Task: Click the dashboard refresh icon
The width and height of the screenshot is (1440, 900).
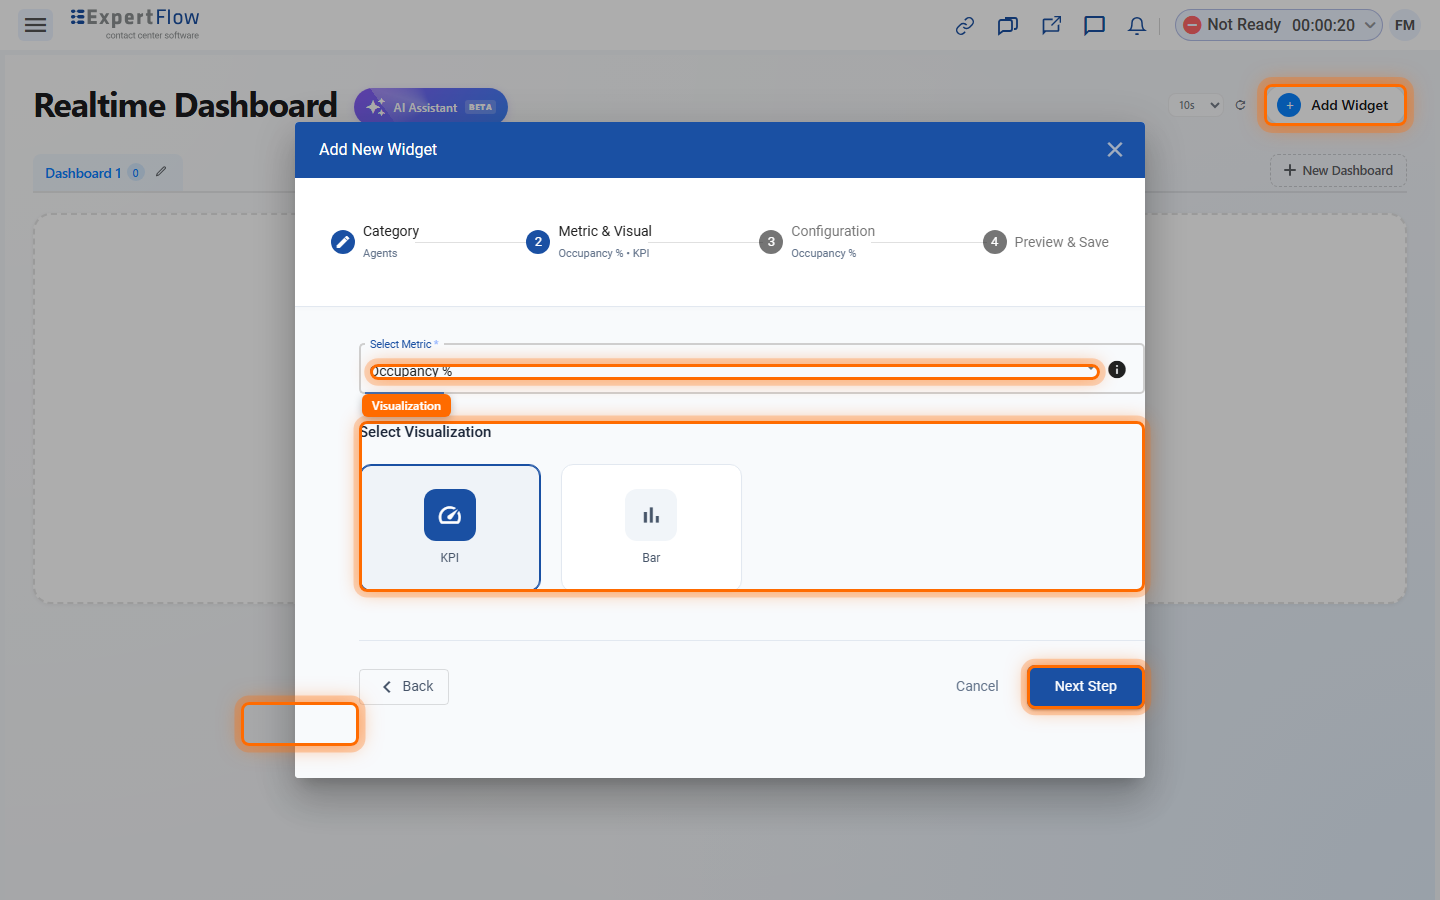Action: tap(1241, 105)
